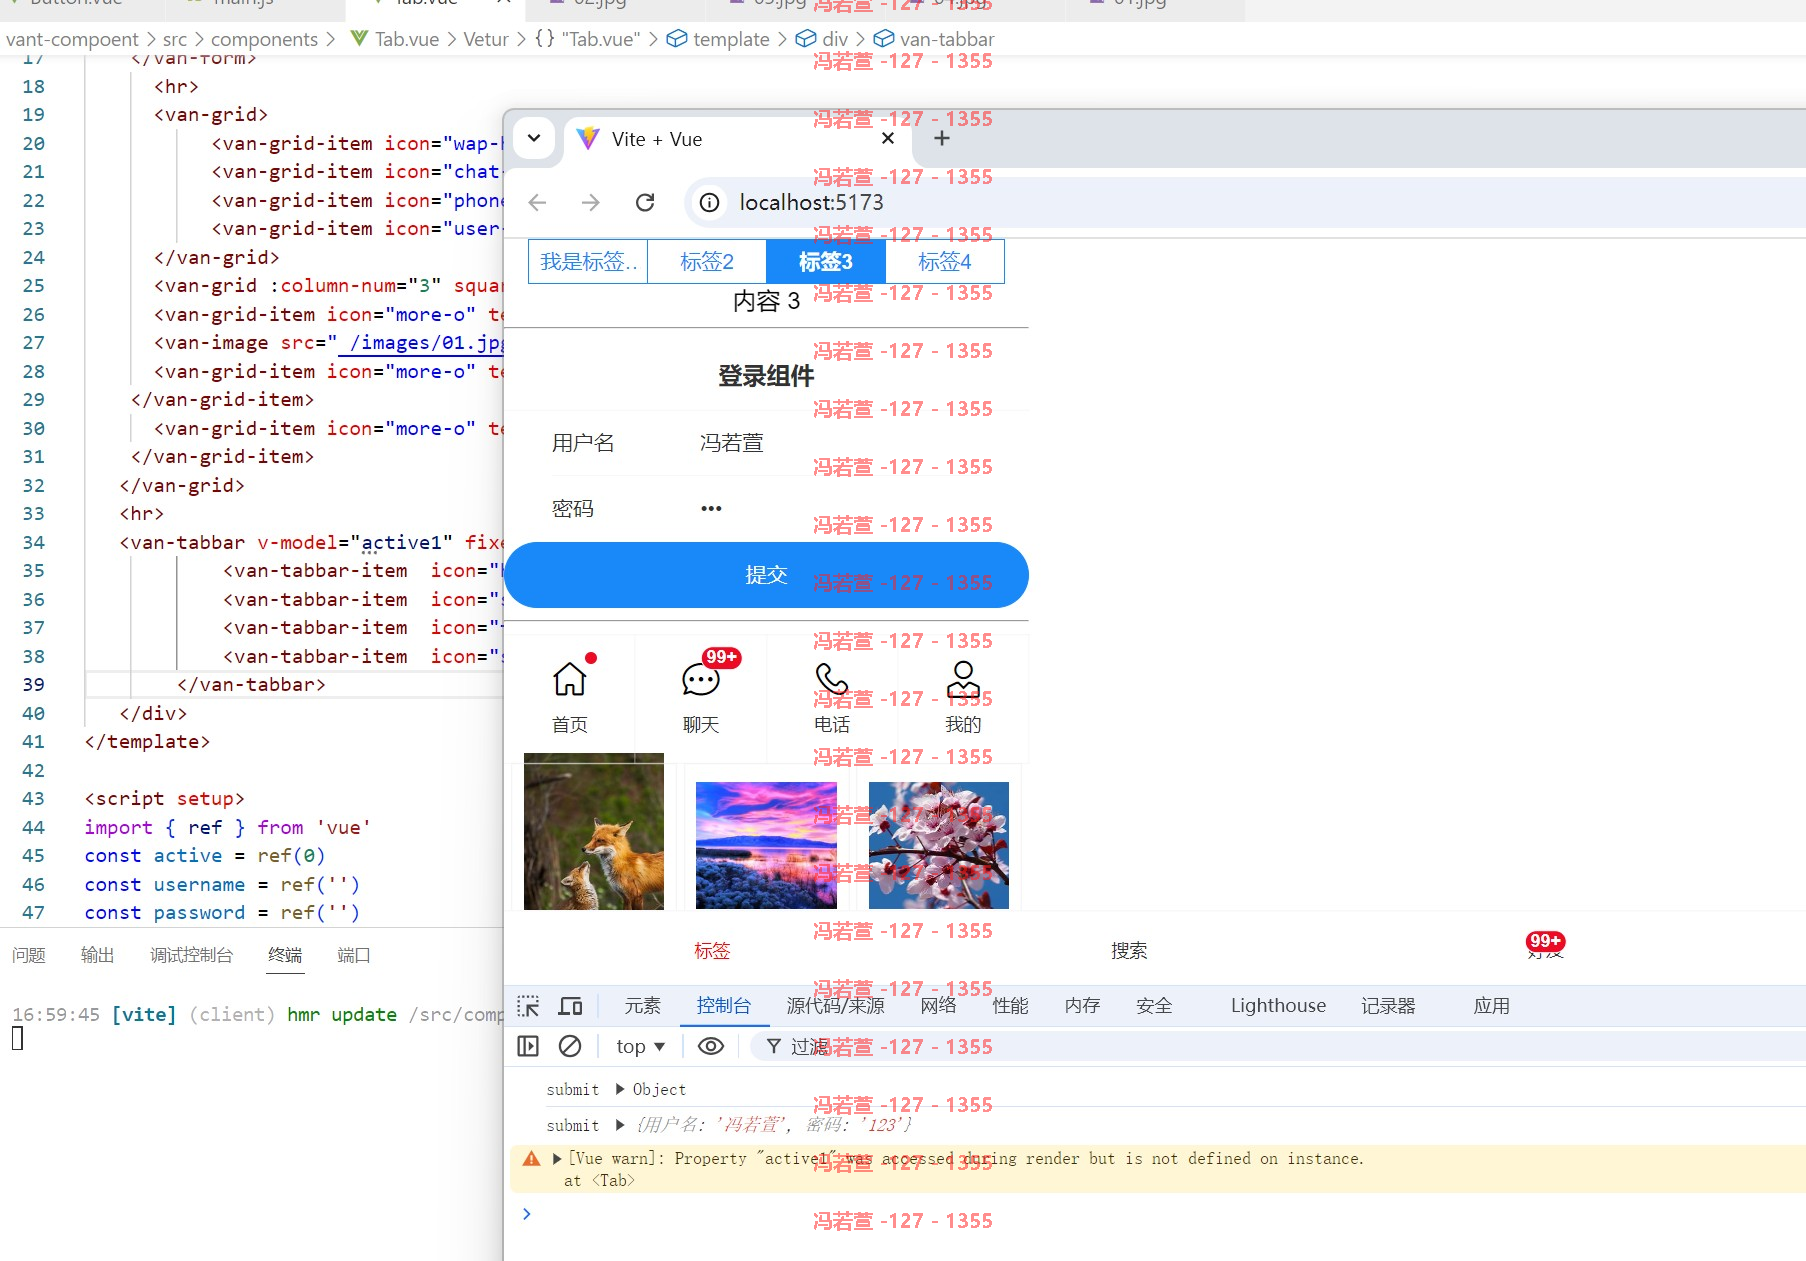This screenshot has width=1806, height=1261.
Task: Click the 聊天 chat icon
Action: click(x=701, y=679)
